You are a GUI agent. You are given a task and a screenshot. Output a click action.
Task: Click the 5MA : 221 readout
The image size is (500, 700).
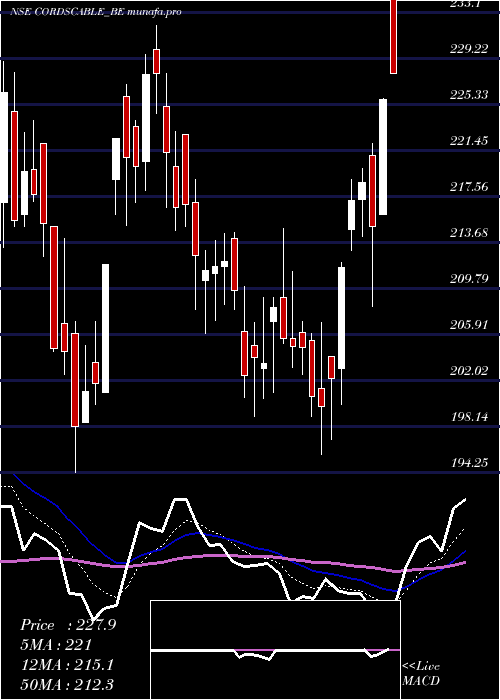tap(56, 645)
